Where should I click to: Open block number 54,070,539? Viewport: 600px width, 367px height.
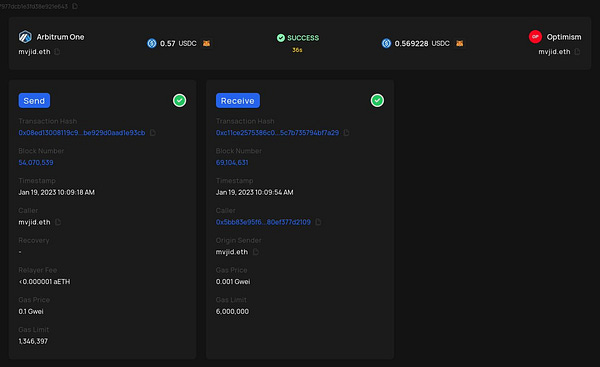click(x=36, y=163)
